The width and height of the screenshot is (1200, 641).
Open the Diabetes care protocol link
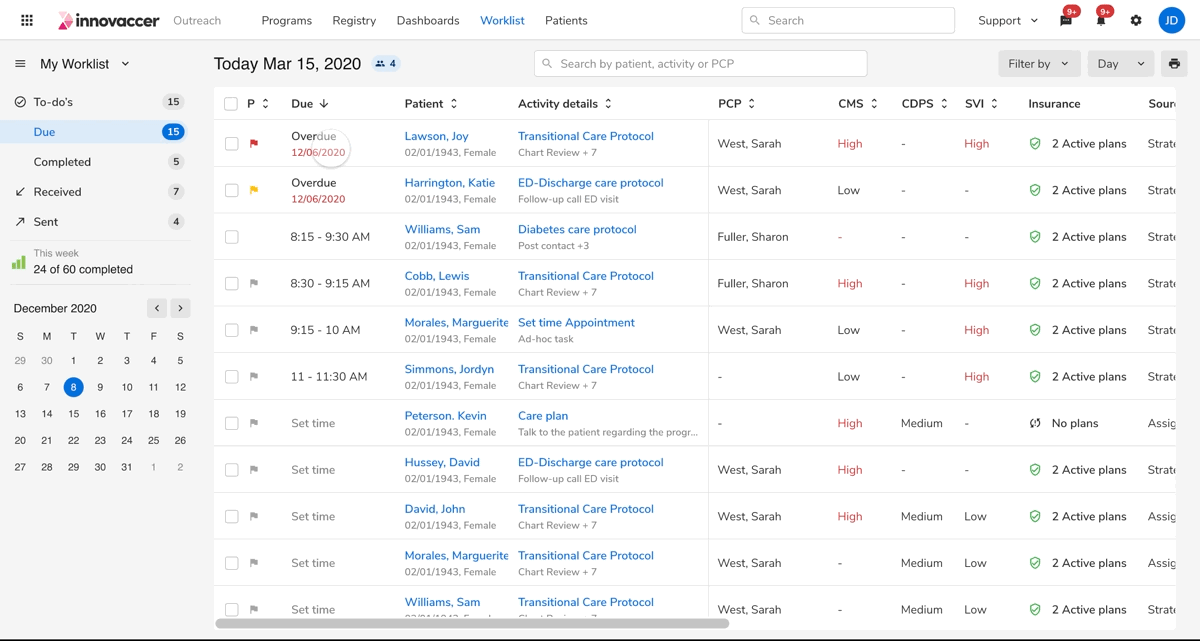[x=577, y=230]
